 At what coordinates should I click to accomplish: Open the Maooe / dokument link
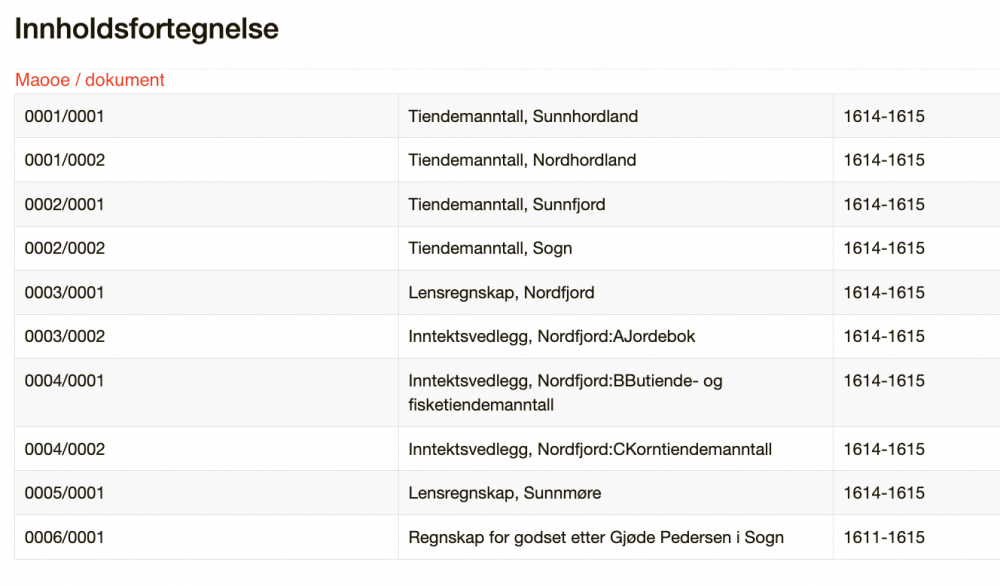tap(90, 80)
